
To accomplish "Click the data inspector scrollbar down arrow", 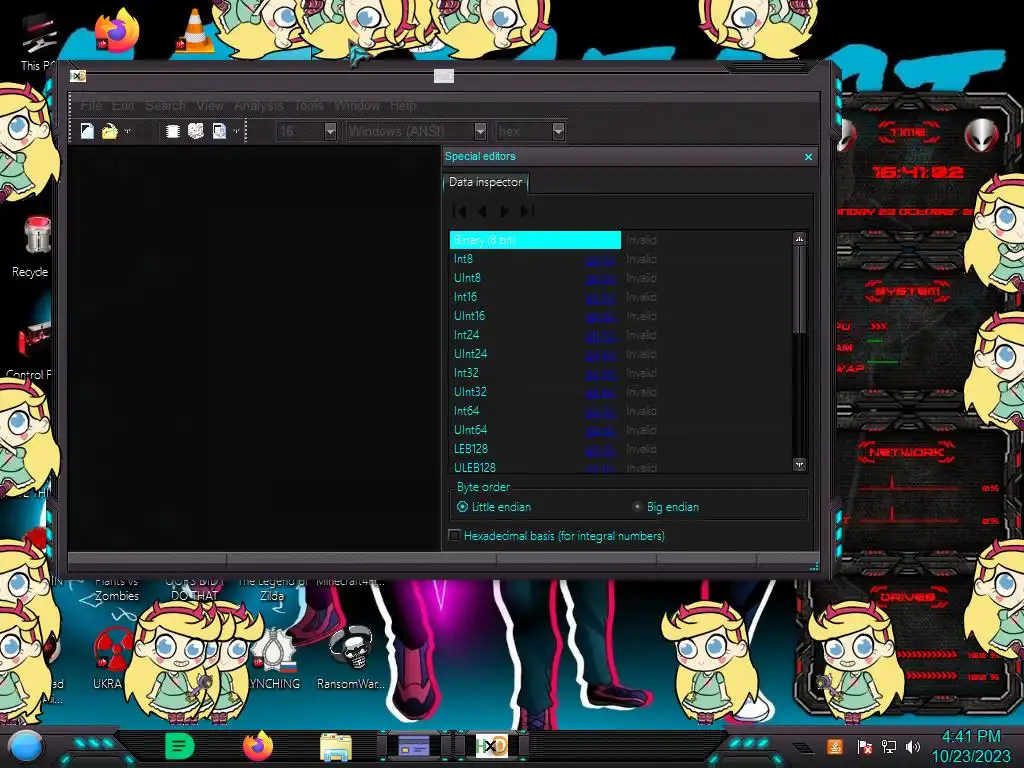I will click(799, 464).
